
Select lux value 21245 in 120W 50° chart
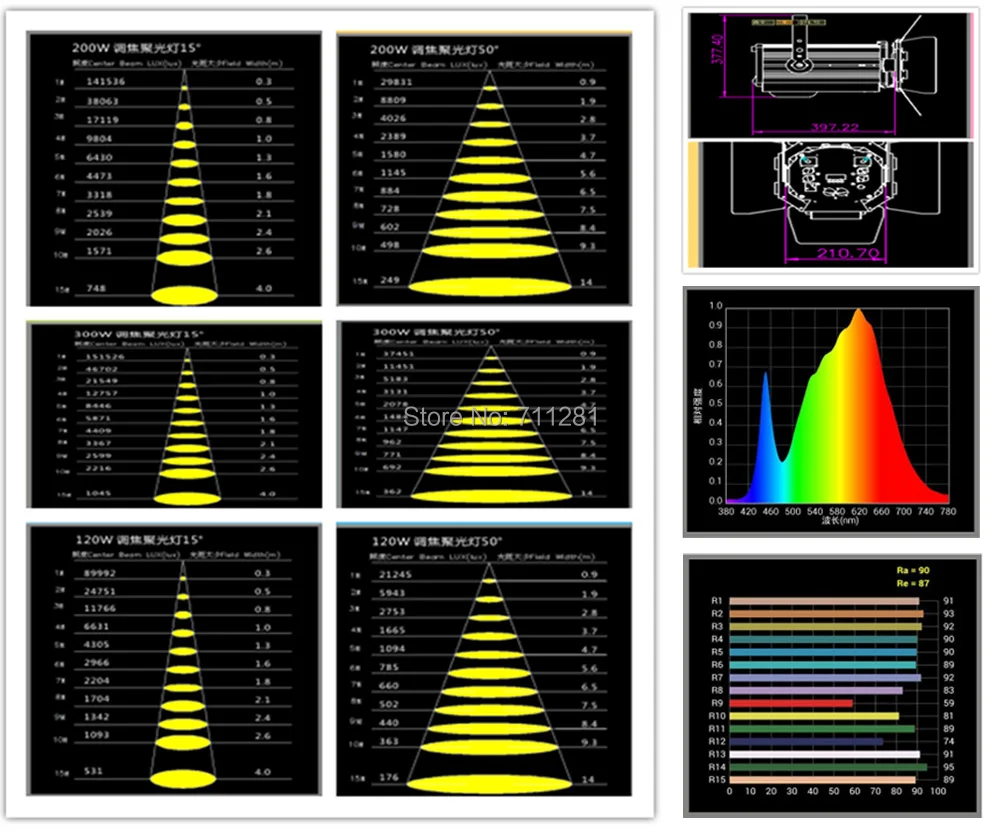pyautogui.click(x=395, y=575)
